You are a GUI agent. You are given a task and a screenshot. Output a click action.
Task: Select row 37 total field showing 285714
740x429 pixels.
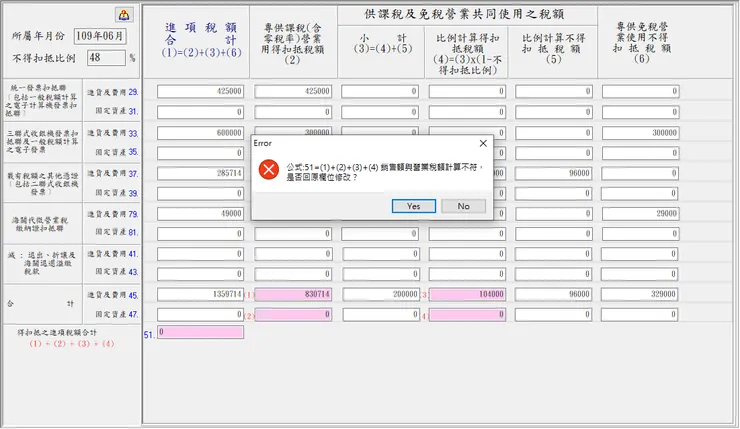tap(201, 173)
